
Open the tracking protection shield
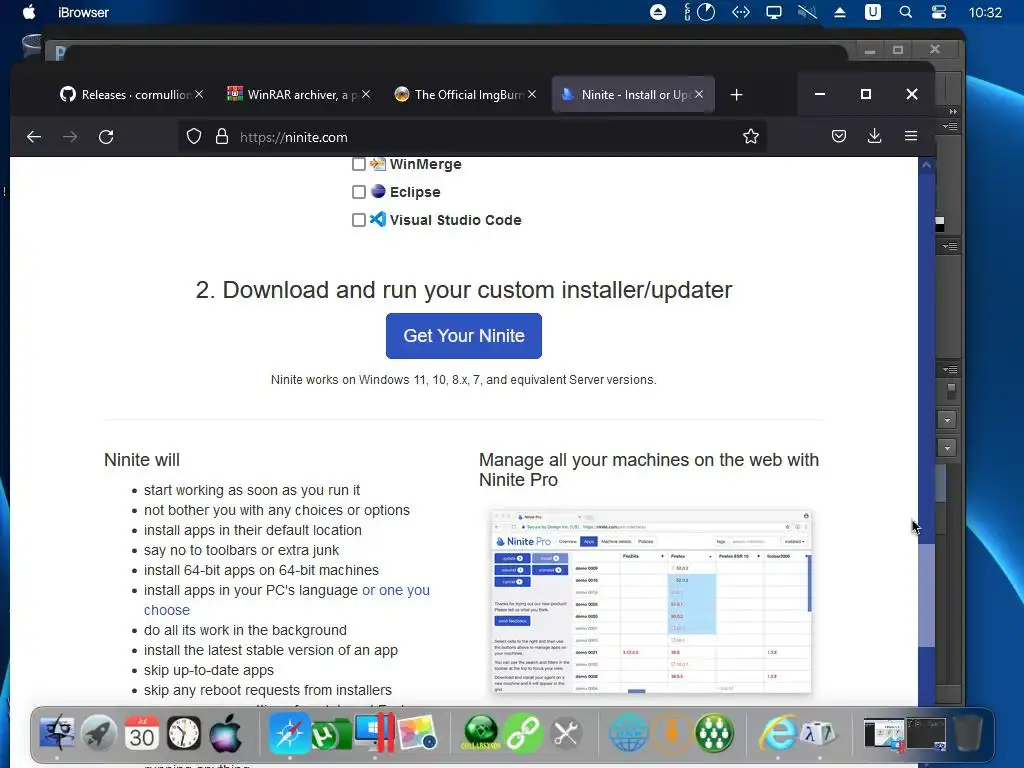(x=194, y=136)
